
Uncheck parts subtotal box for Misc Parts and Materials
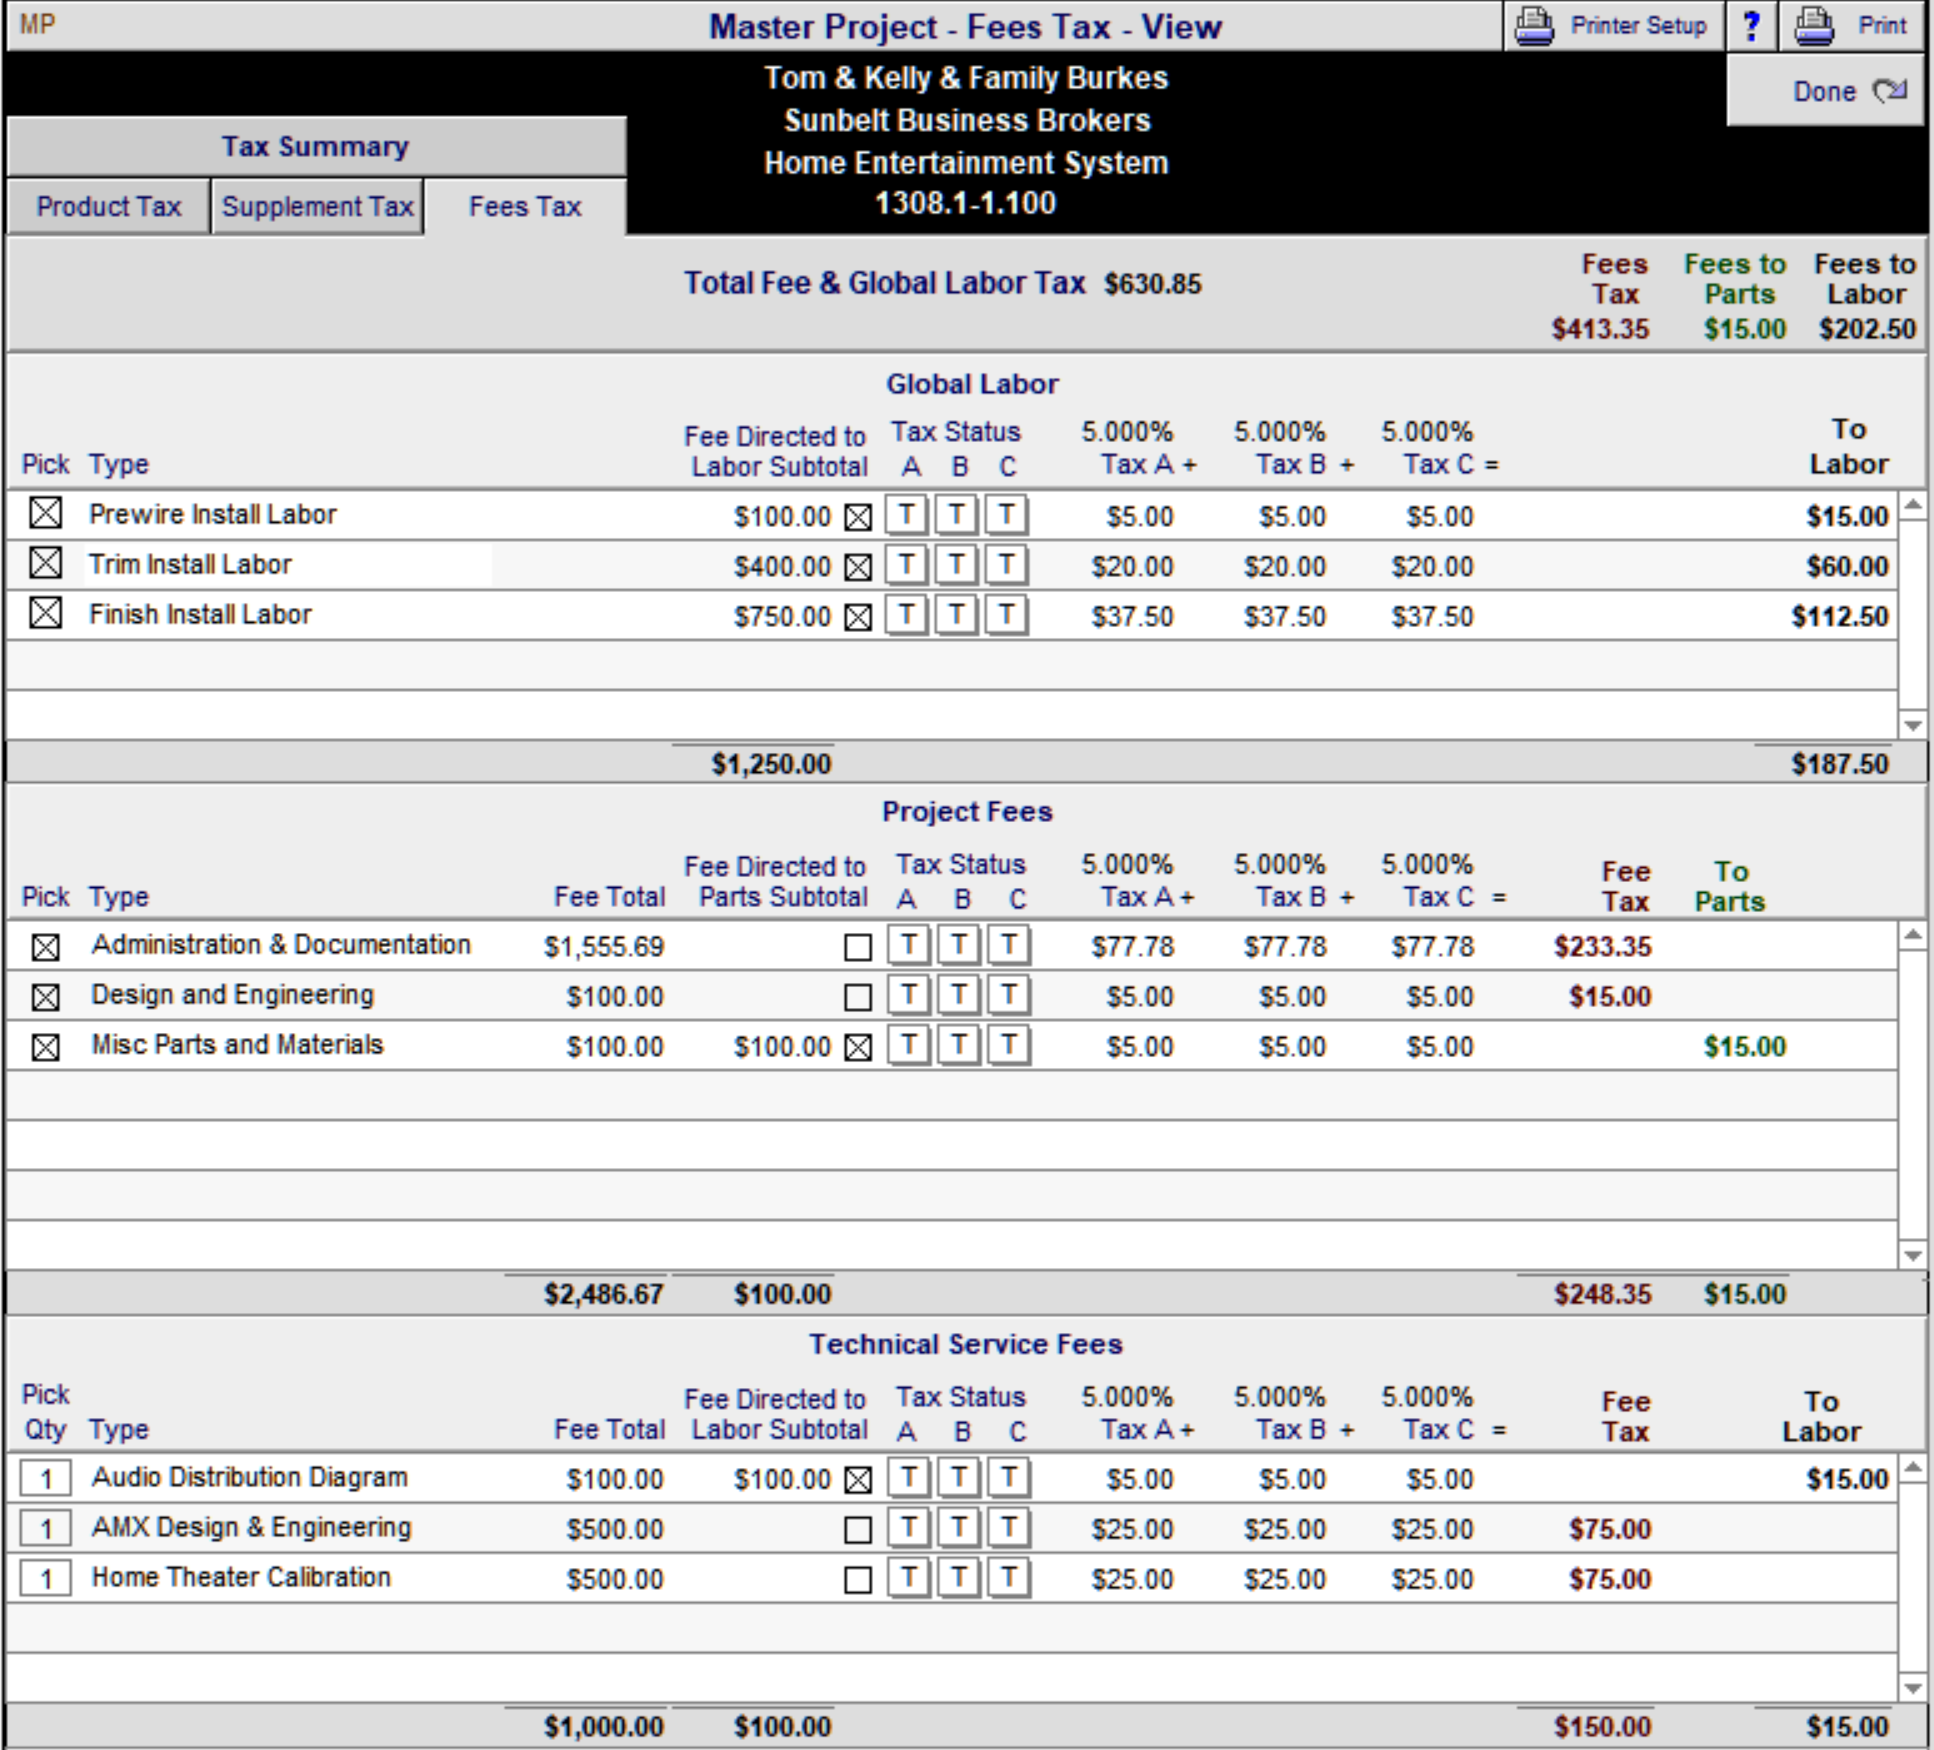[858, 1047]
